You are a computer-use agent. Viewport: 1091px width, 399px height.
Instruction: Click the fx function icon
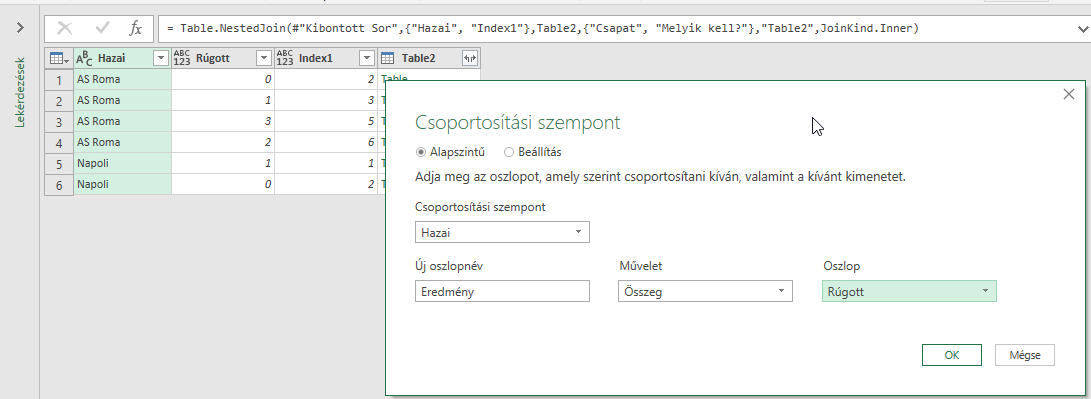coord(136,29)
